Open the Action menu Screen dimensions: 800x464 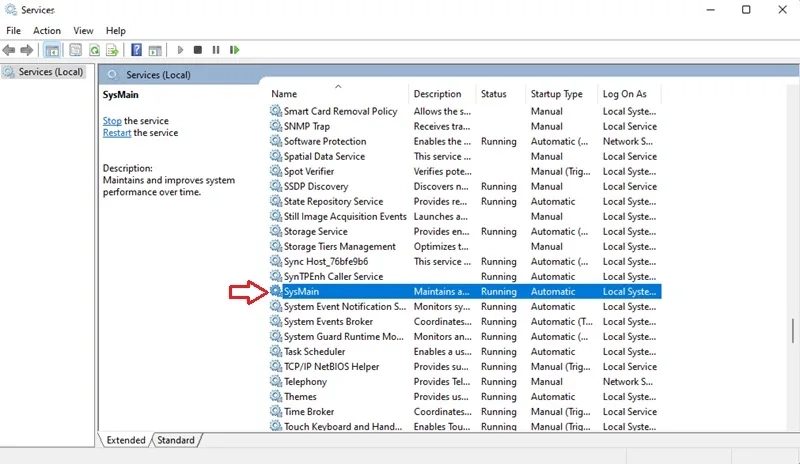(47, 31)
